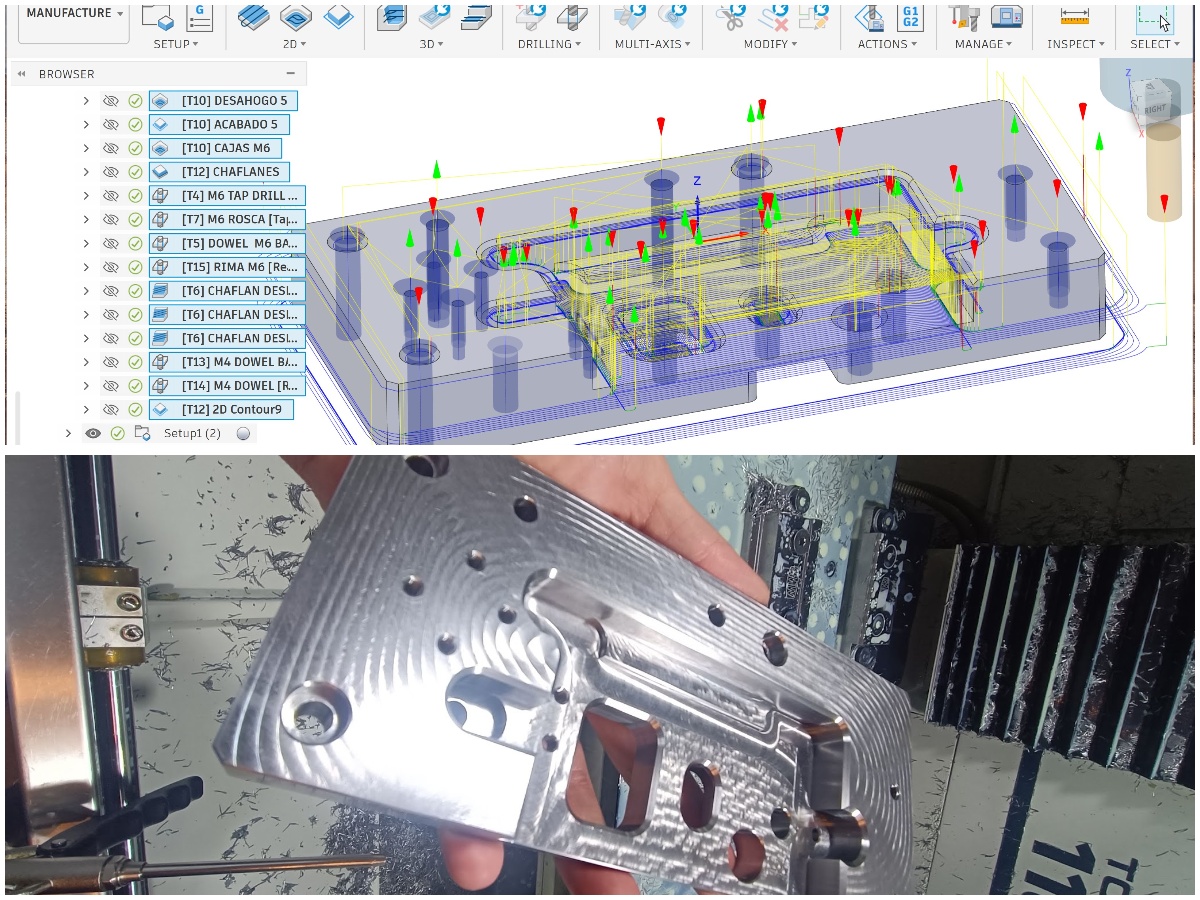
Task: Select the [T15] RIMA M6 row
Action: pyautogui.click(x=227, y=267)
